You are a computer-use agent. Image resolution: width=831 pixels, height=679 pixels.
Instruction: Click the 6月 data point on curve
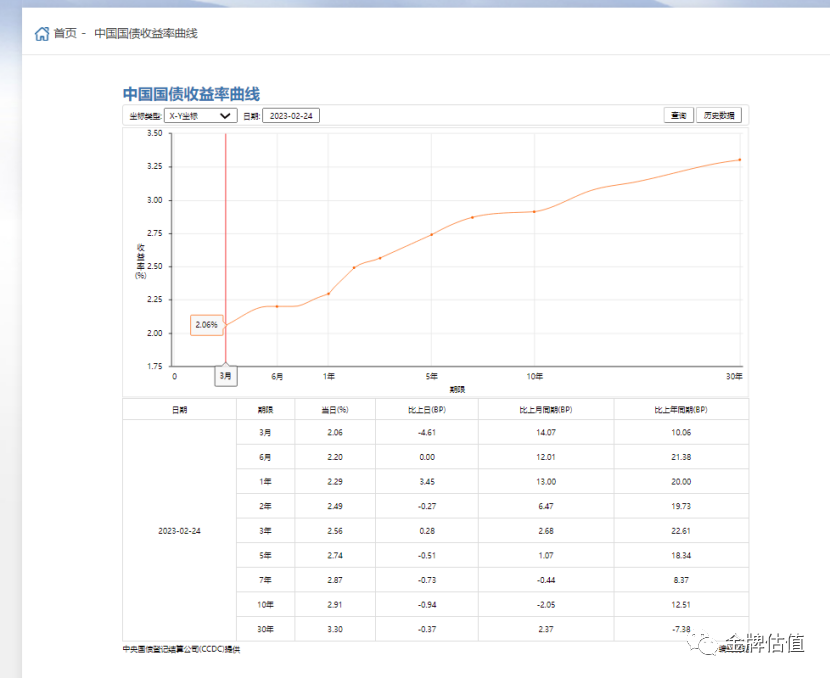click(277, 306)
